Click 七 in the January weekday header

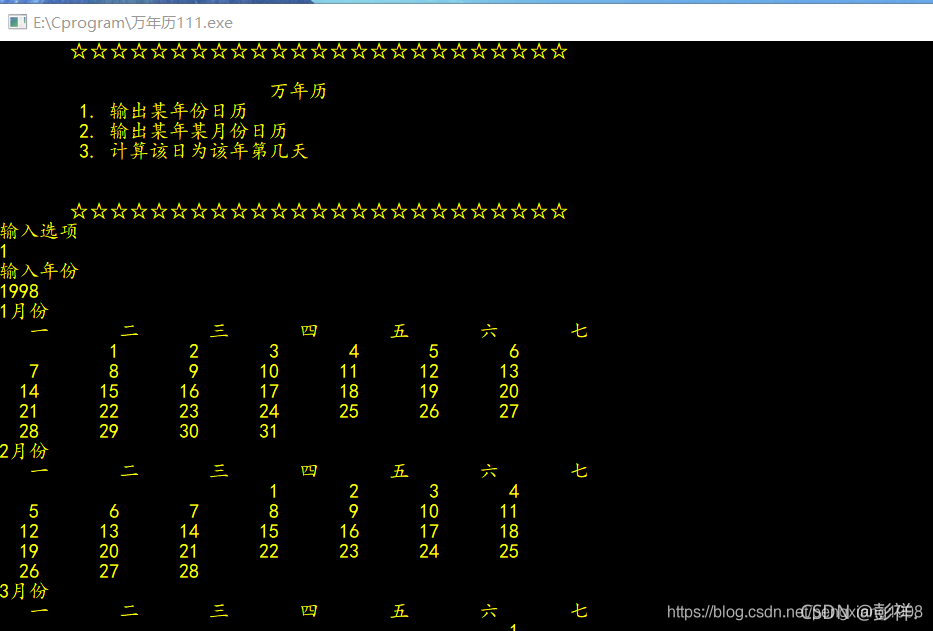click(579, 331)
